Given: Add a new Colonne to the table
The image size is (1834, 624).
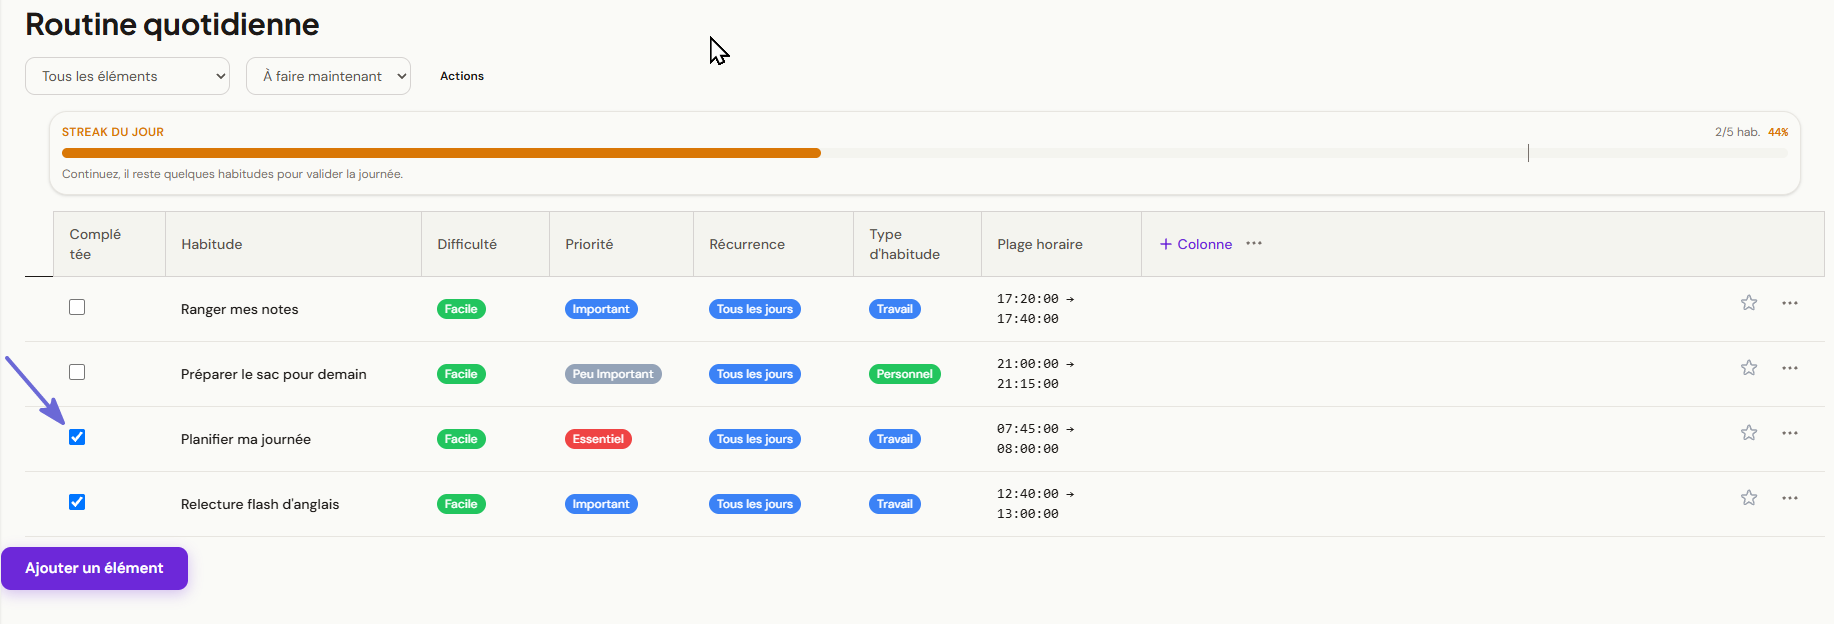Looking at the screenshot, I should (1196, 244).
